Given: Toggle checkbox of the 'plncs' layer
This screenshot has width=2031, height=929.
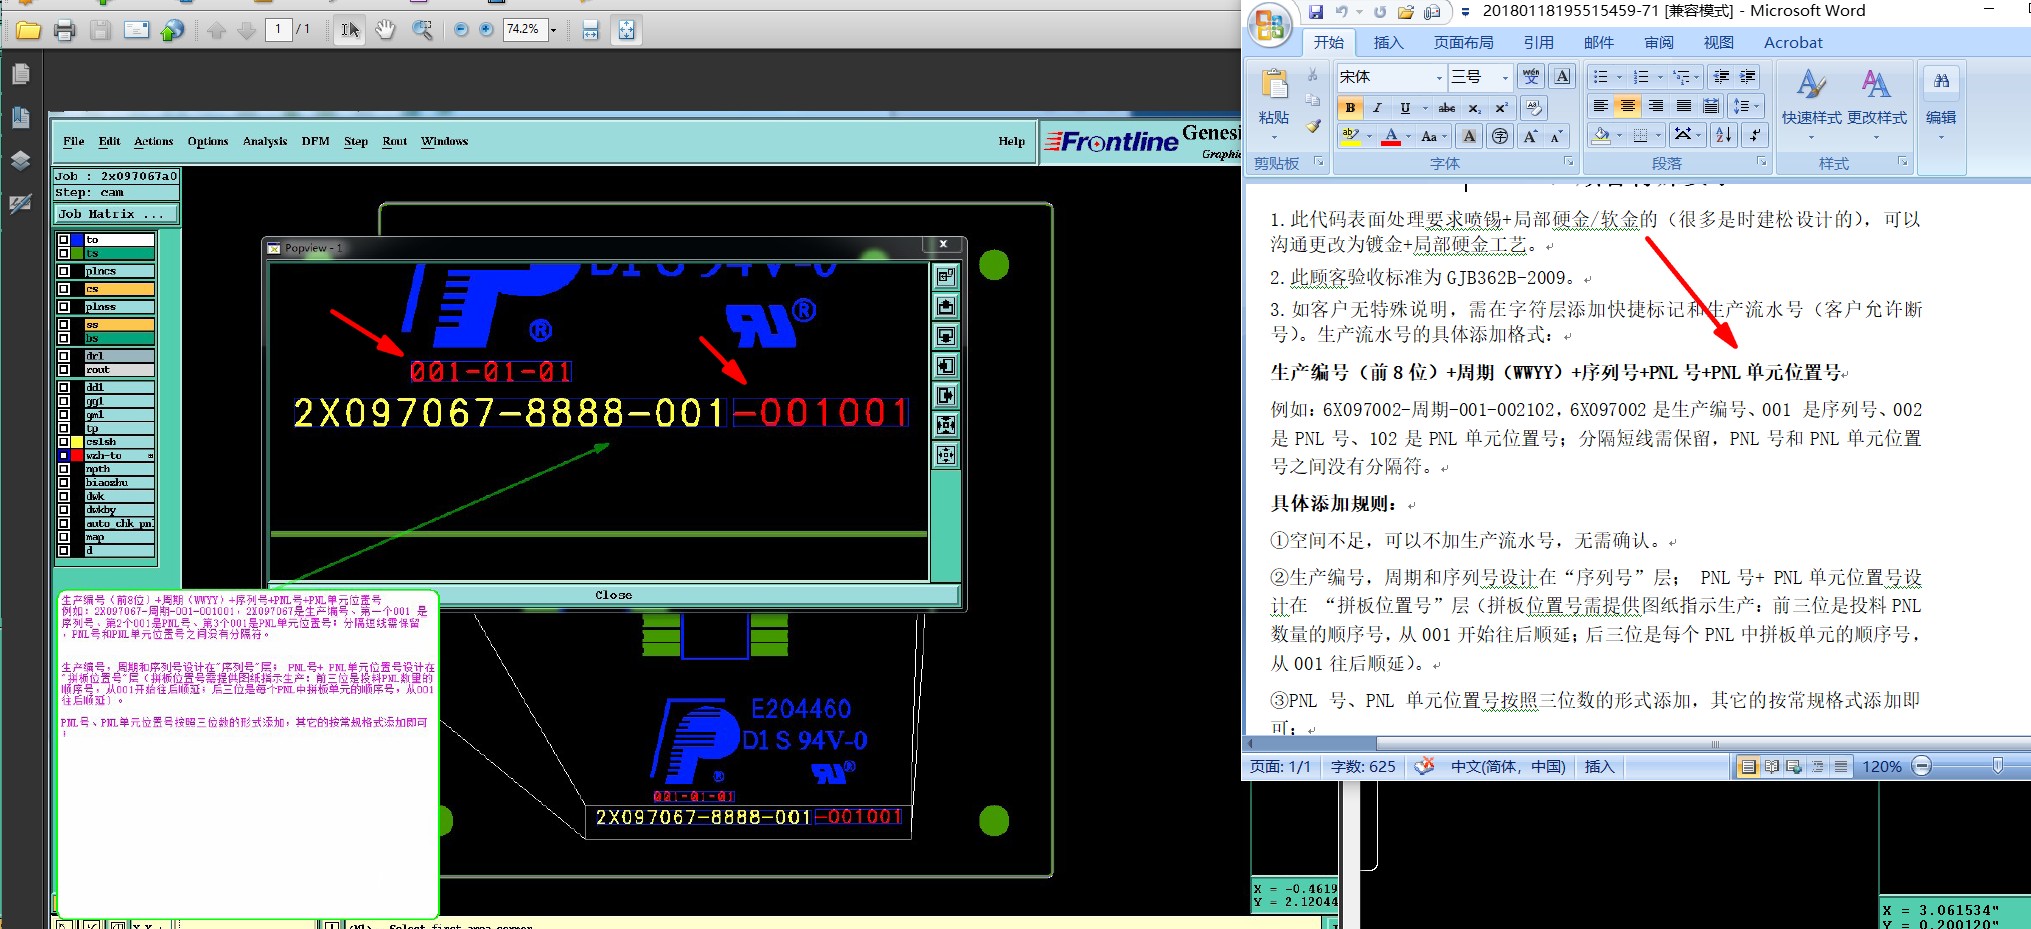Looking at the screenshot, I should [64, 271].
